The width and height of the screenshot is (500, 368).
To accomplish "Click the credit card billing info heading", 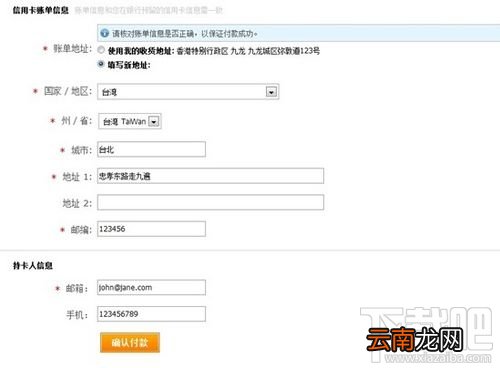I will 41,10.
